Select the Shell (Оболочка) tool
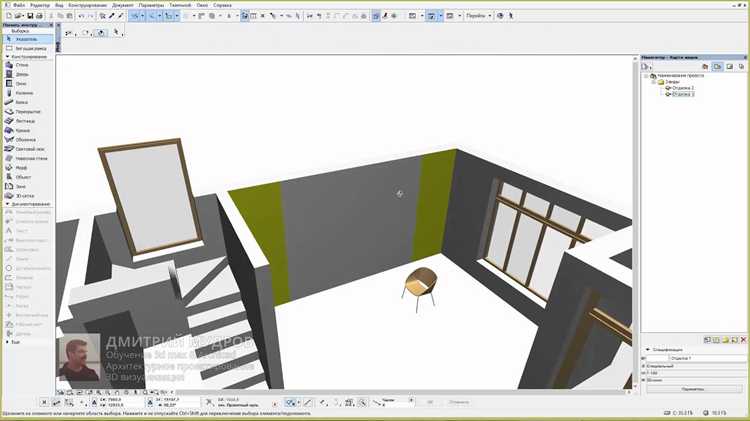Viewport: 750px width, 421px height. click(x=28, y=140)
